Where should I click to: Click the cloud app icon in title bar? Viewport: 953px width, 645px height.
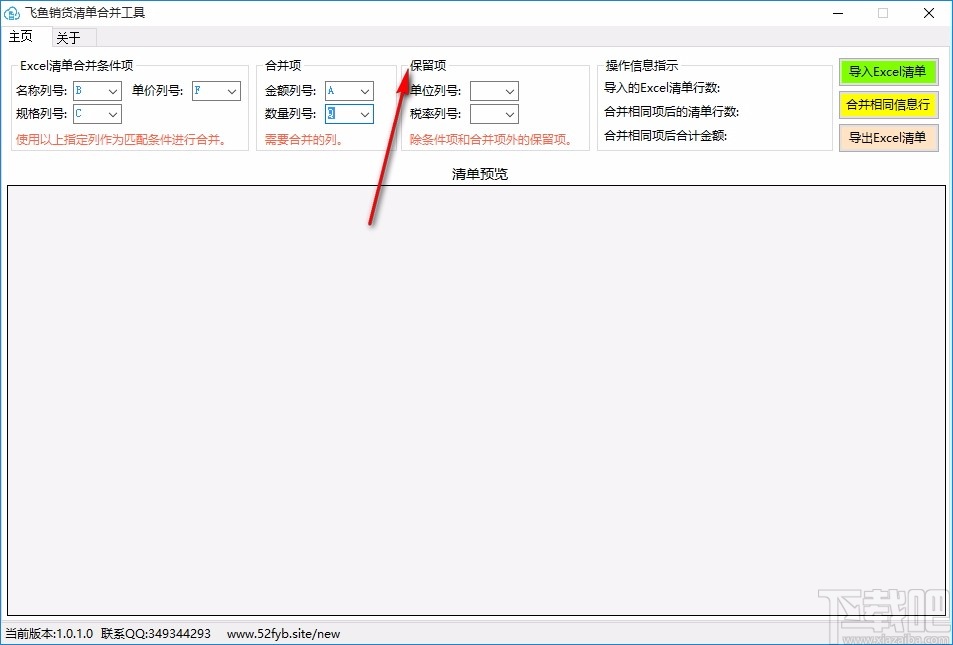coord(14,13)
